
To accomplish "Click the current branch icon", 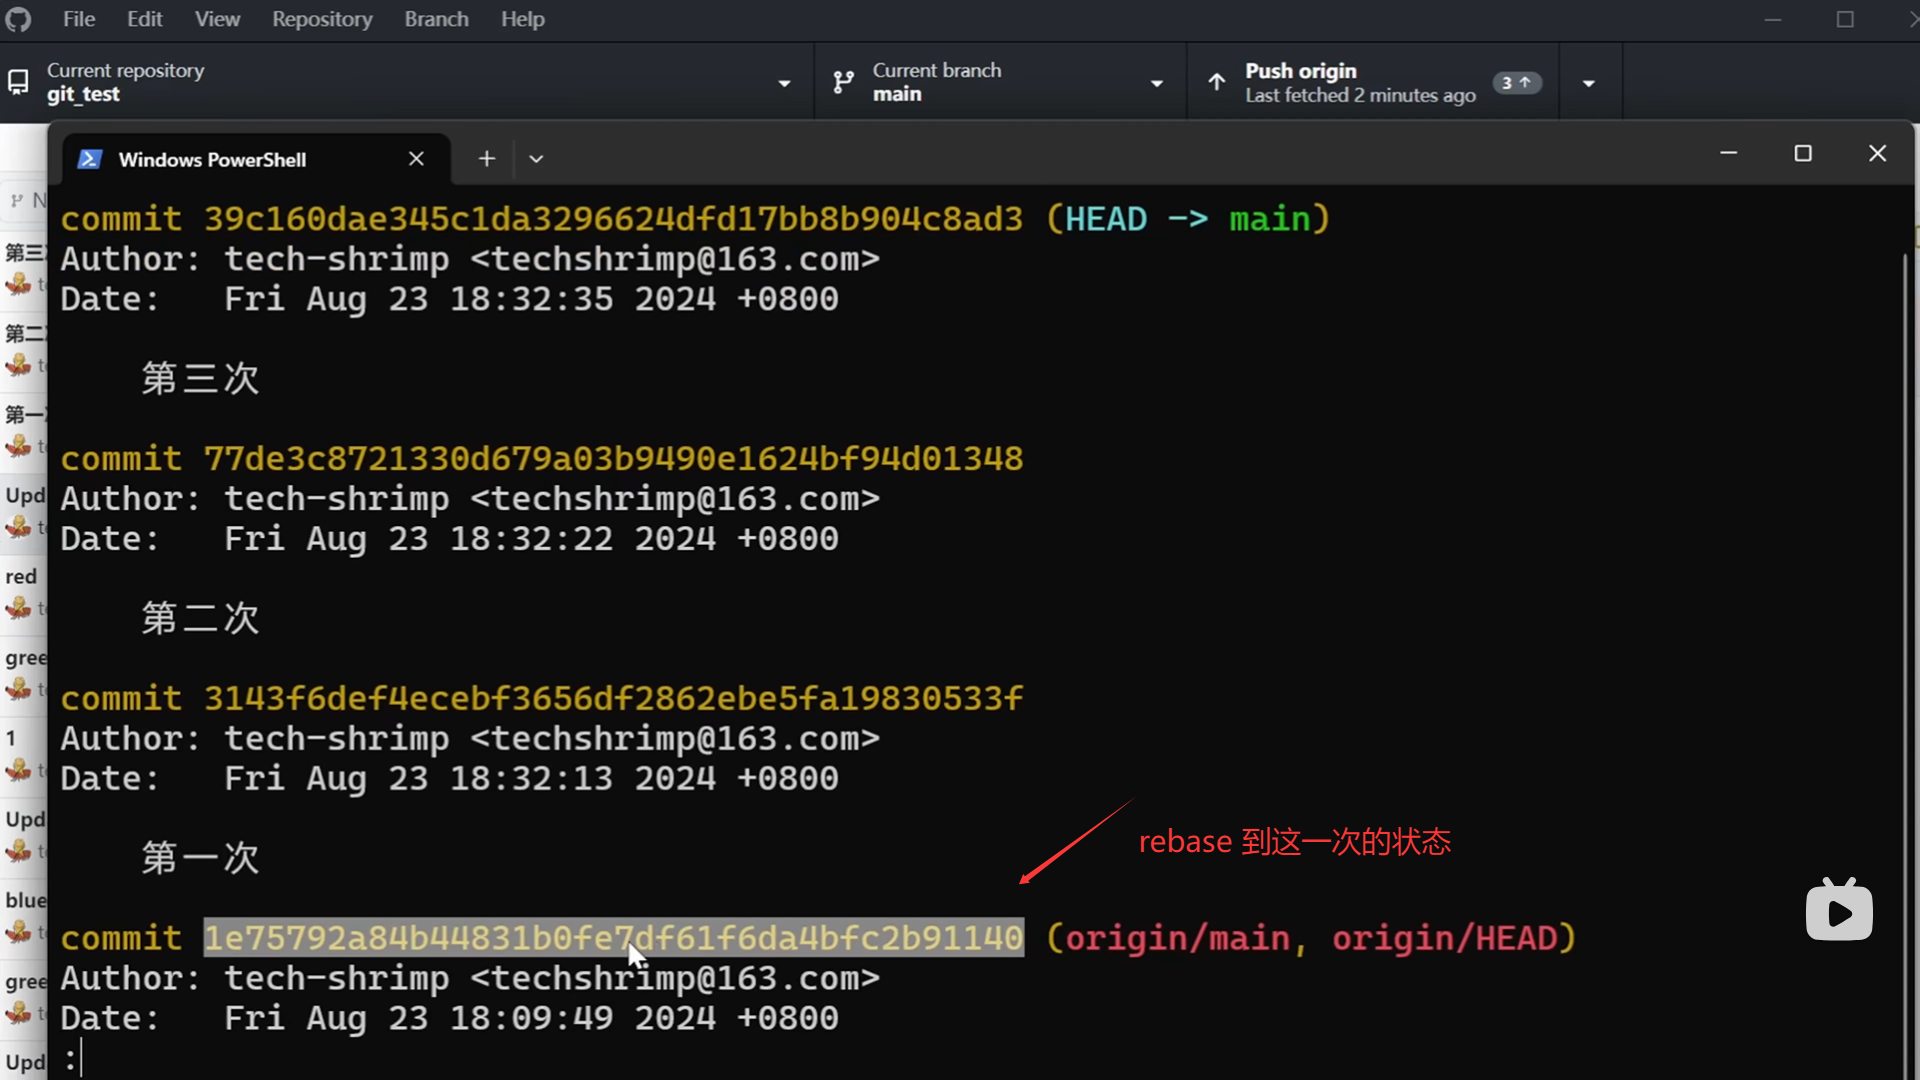I will 844,82.
